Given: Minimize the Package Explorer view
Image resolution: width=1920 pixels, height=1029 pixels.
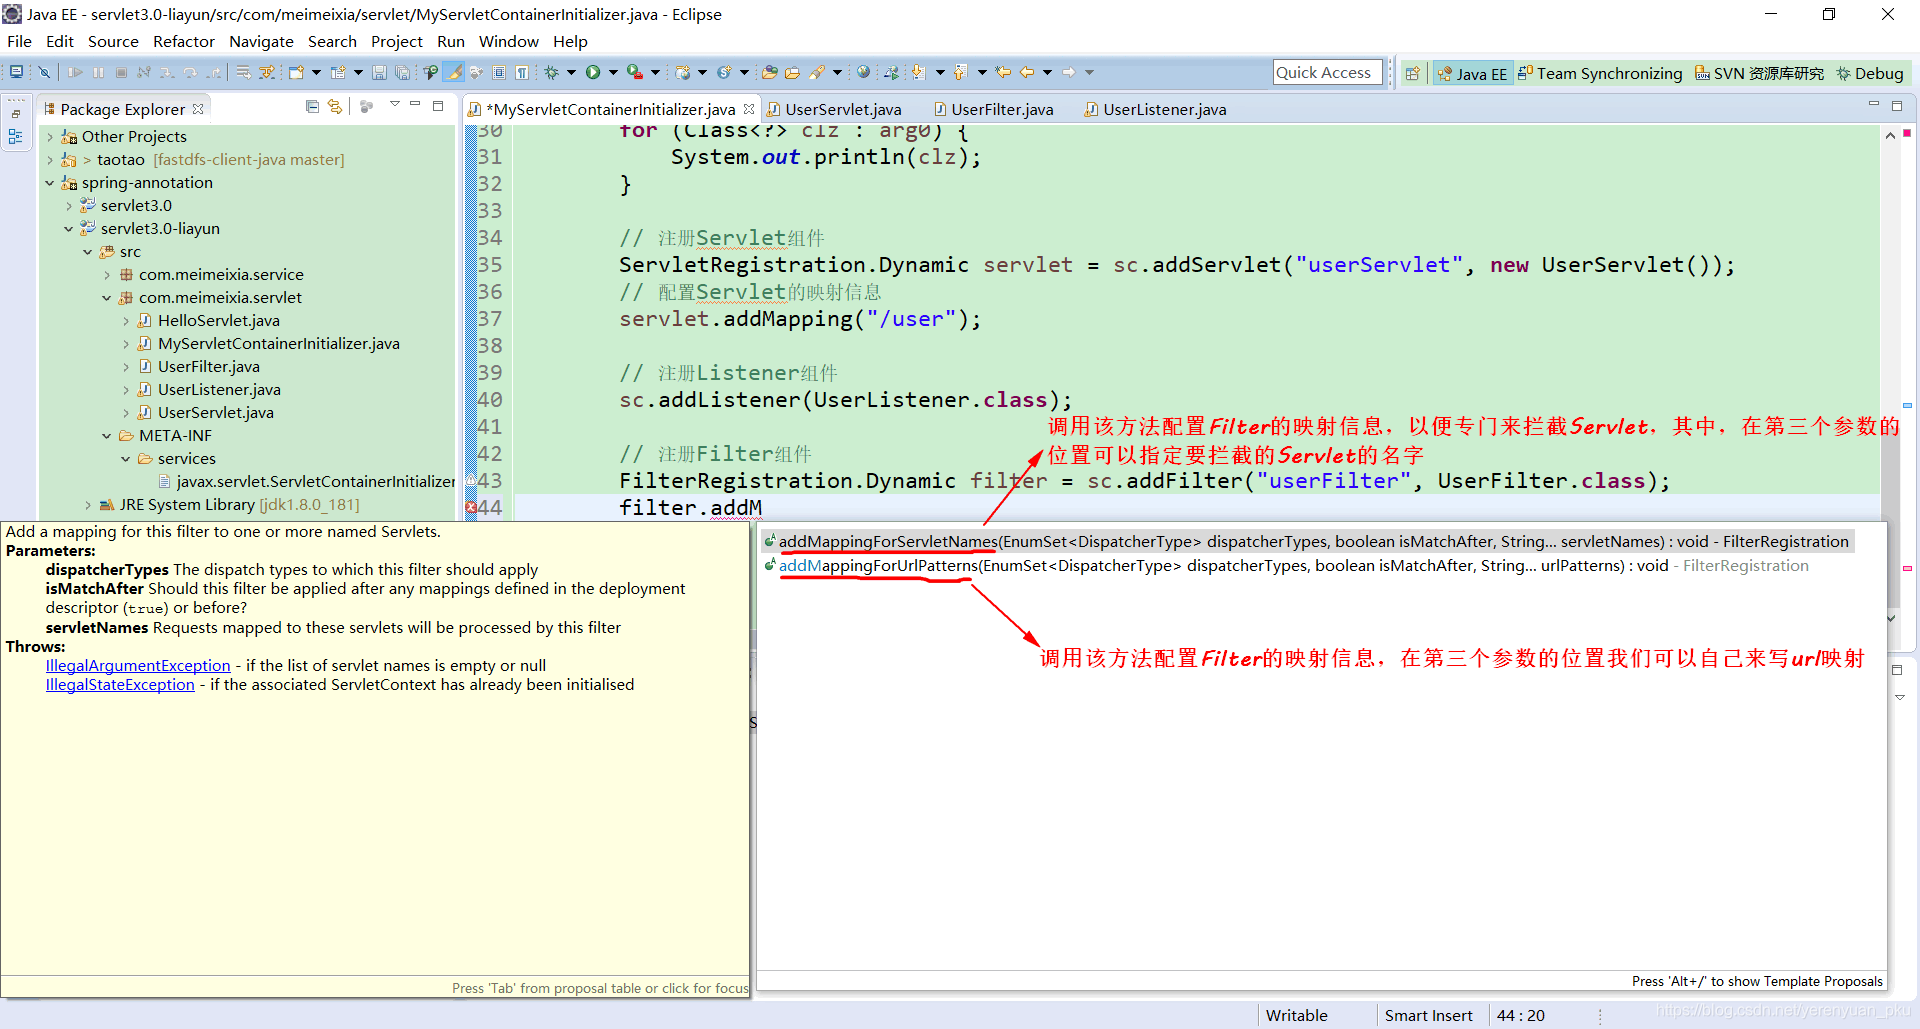Looking at the screenshot, I should [415, 105].
